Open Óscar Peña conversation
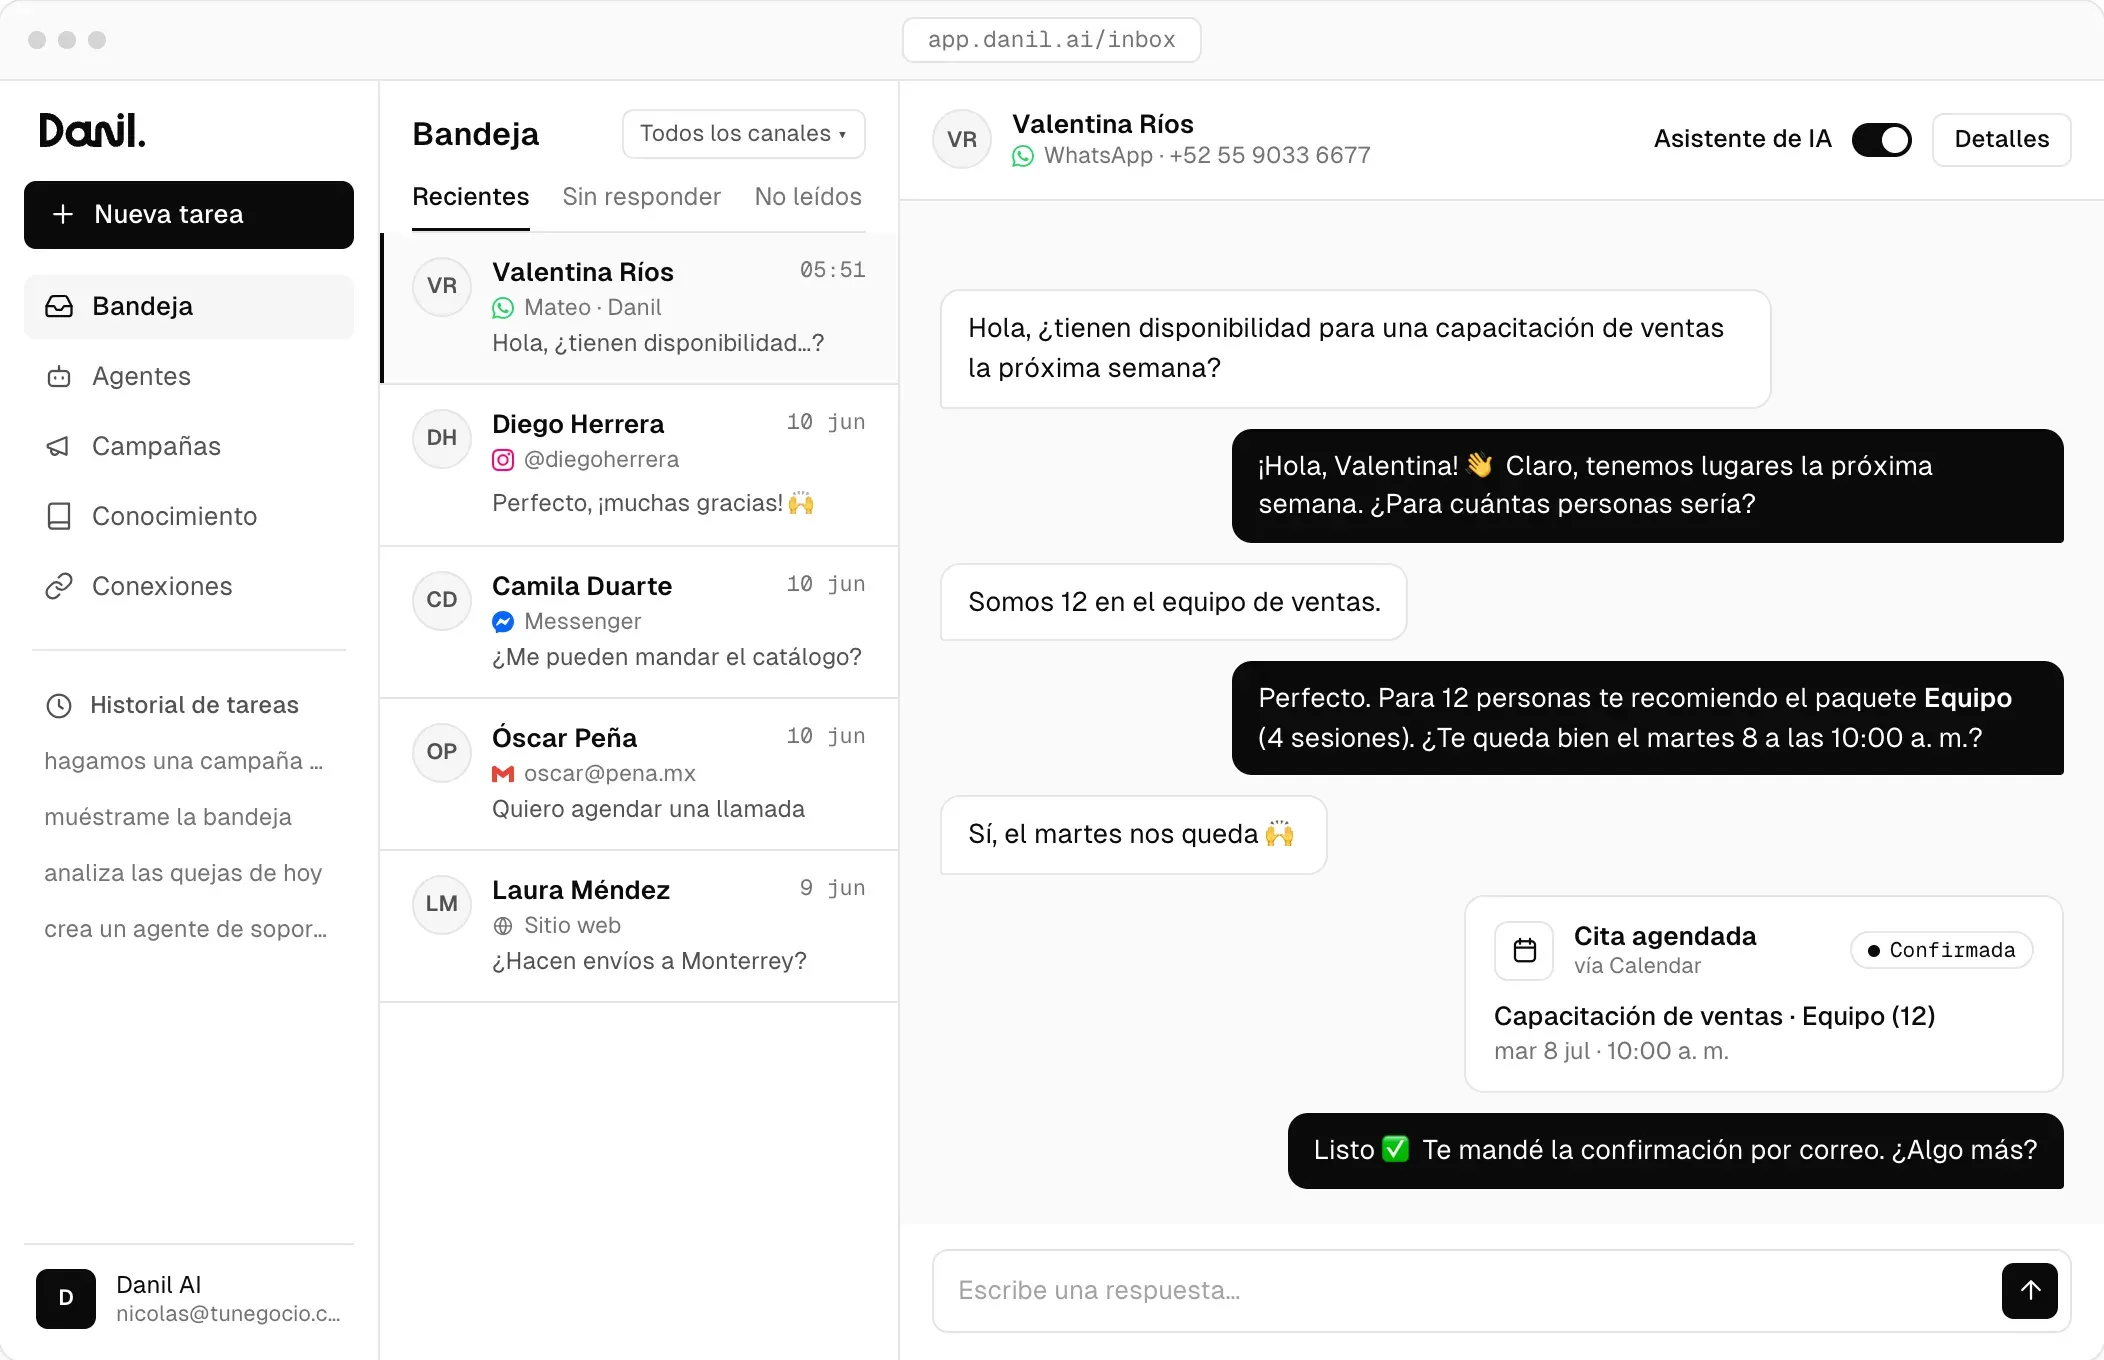 click(640, 774)
